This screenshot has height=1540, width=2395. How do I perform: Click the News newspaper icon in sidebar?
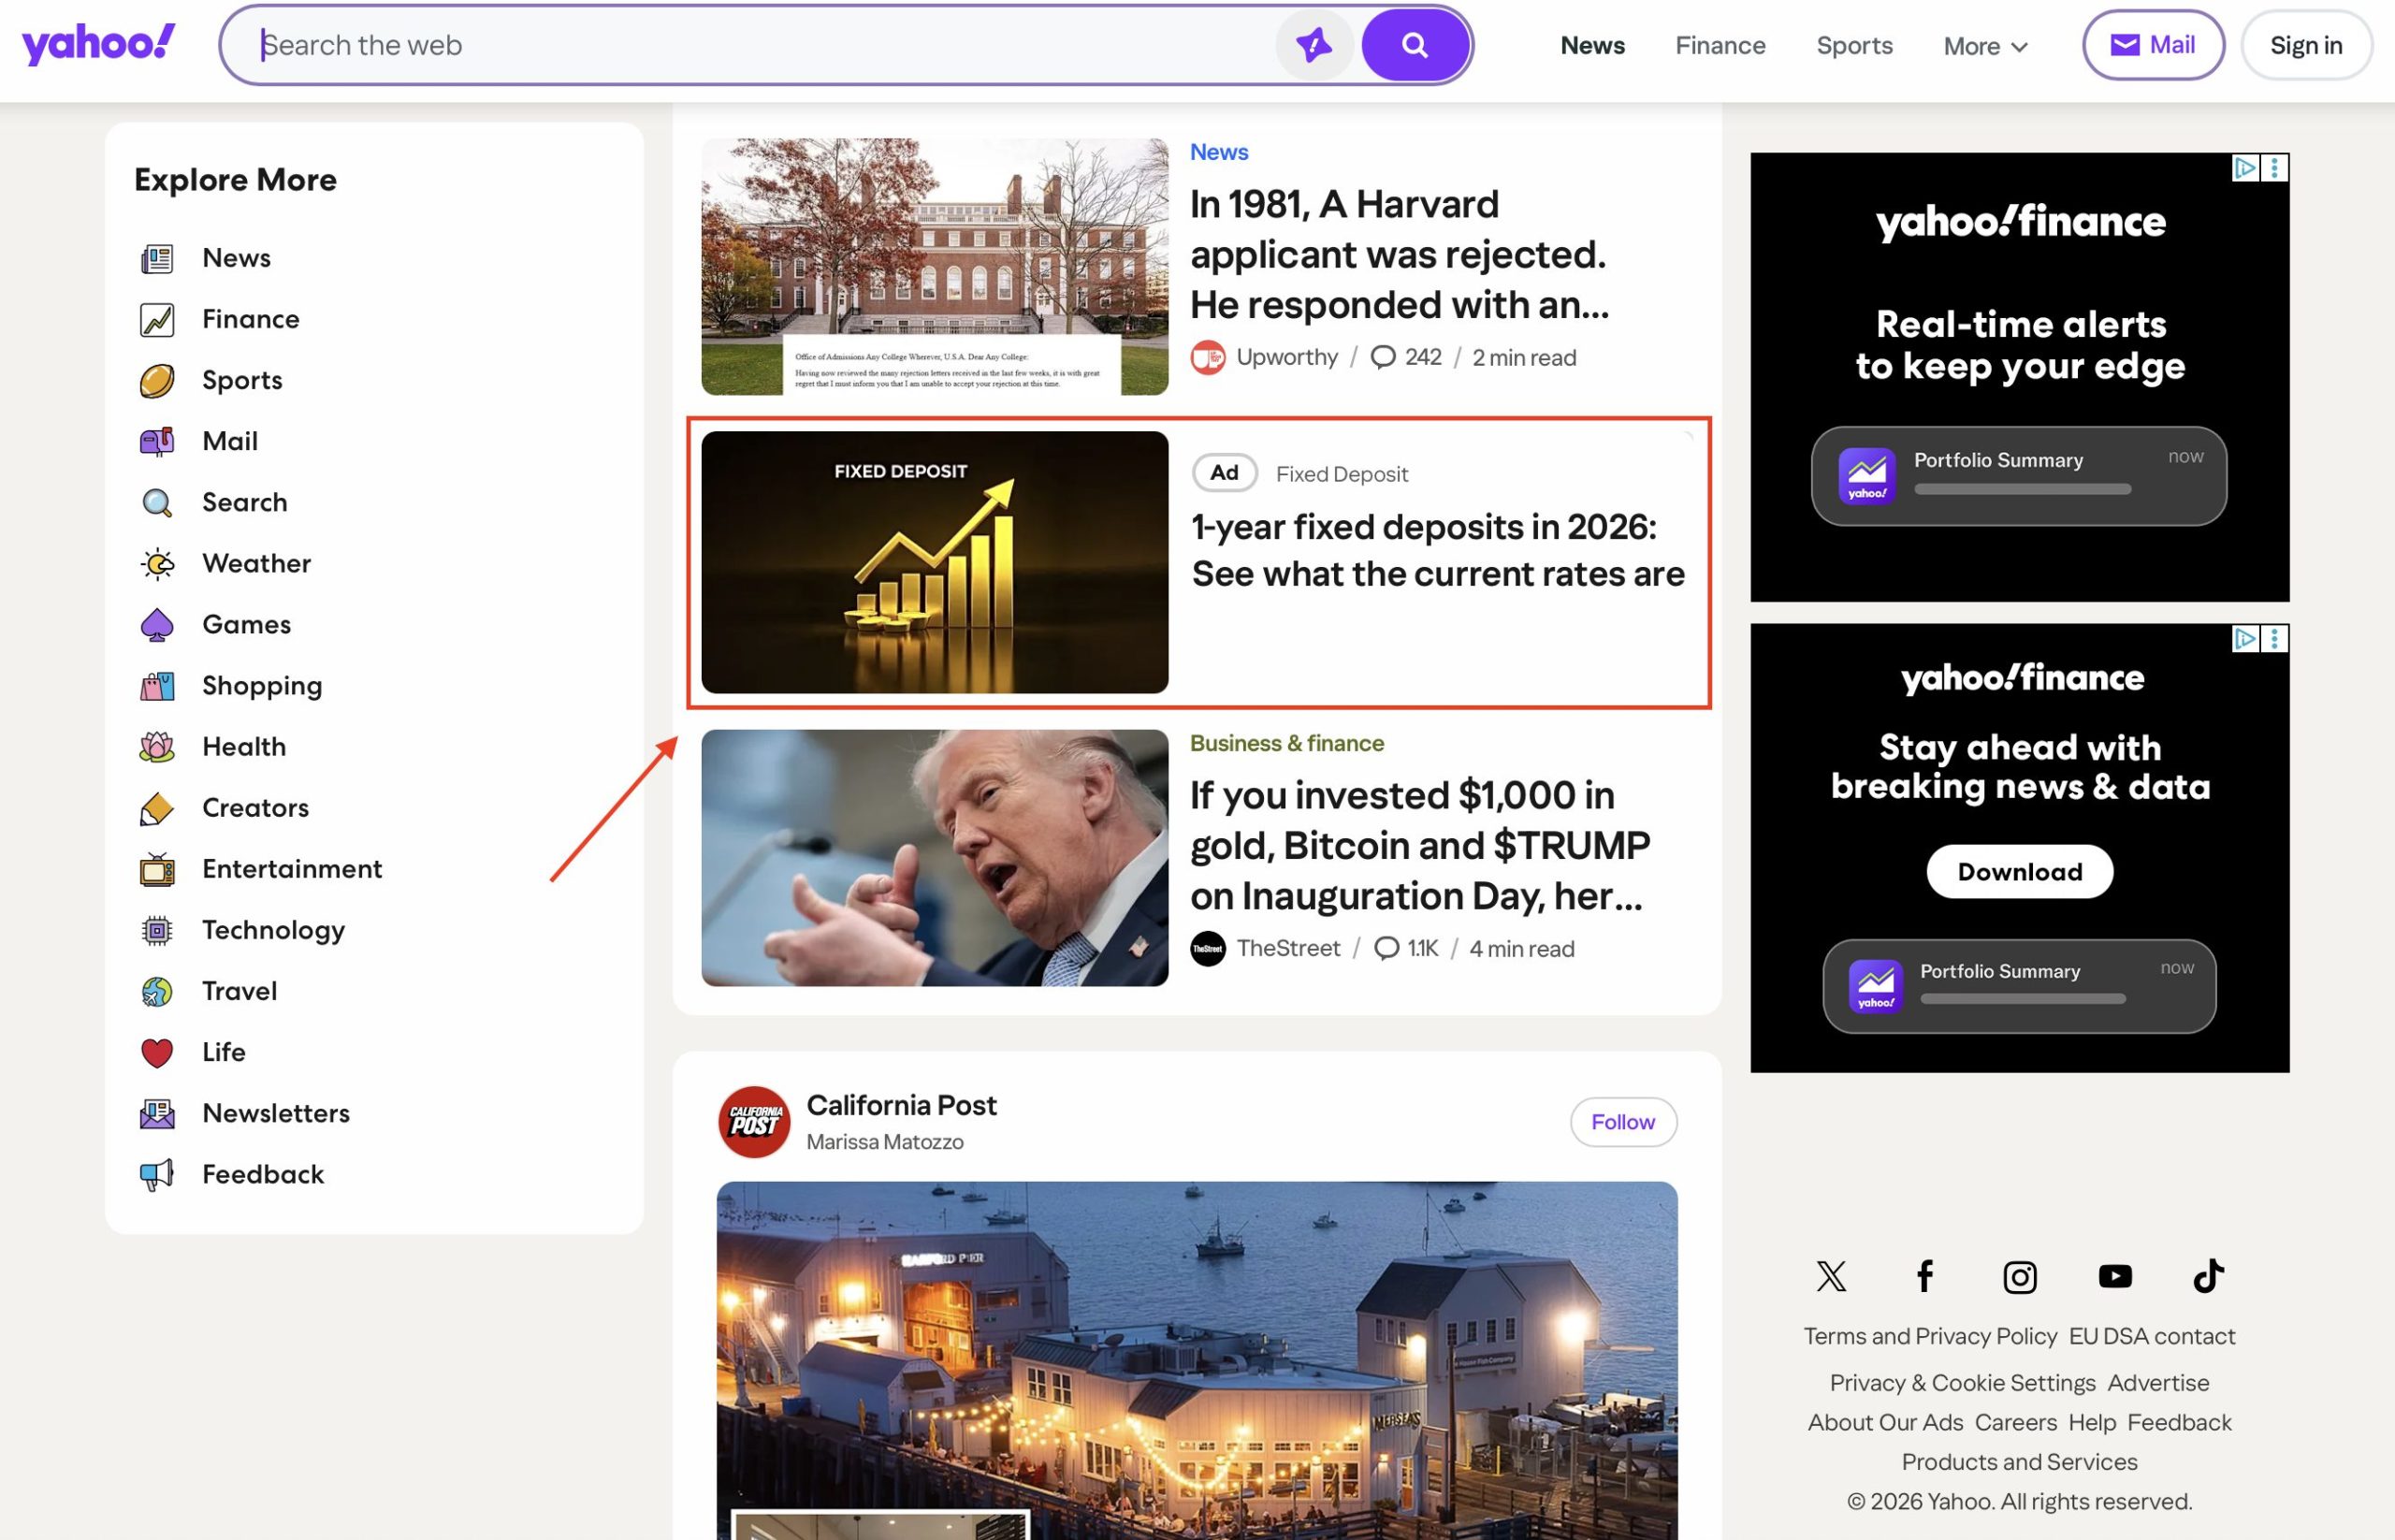157,259
